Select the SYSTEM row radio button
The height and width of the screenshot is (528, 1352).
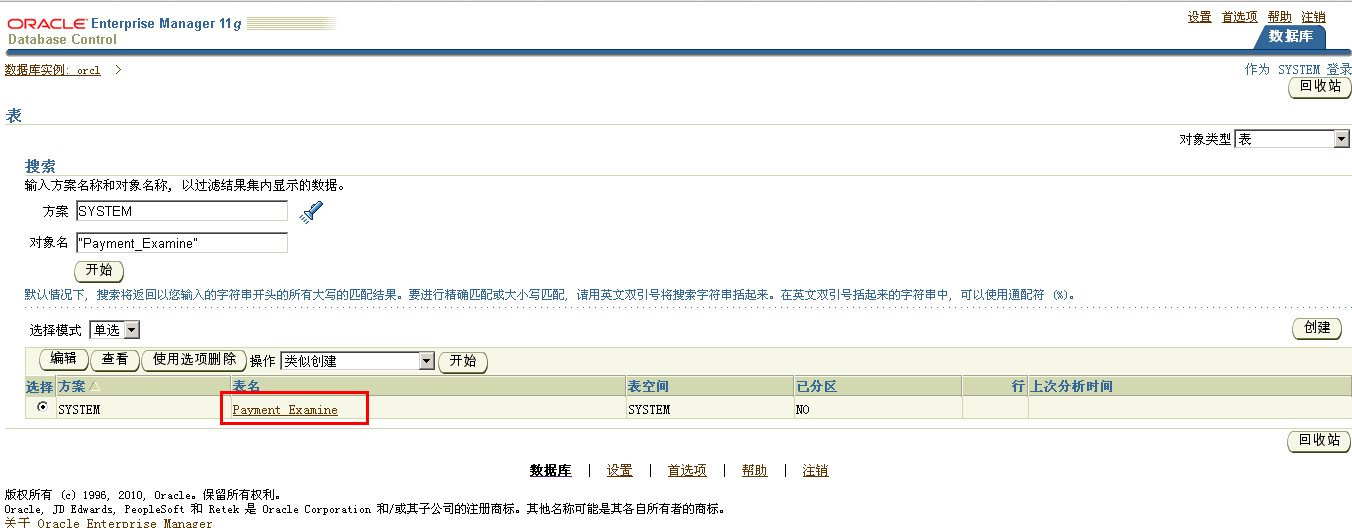(x=41, y=408)
